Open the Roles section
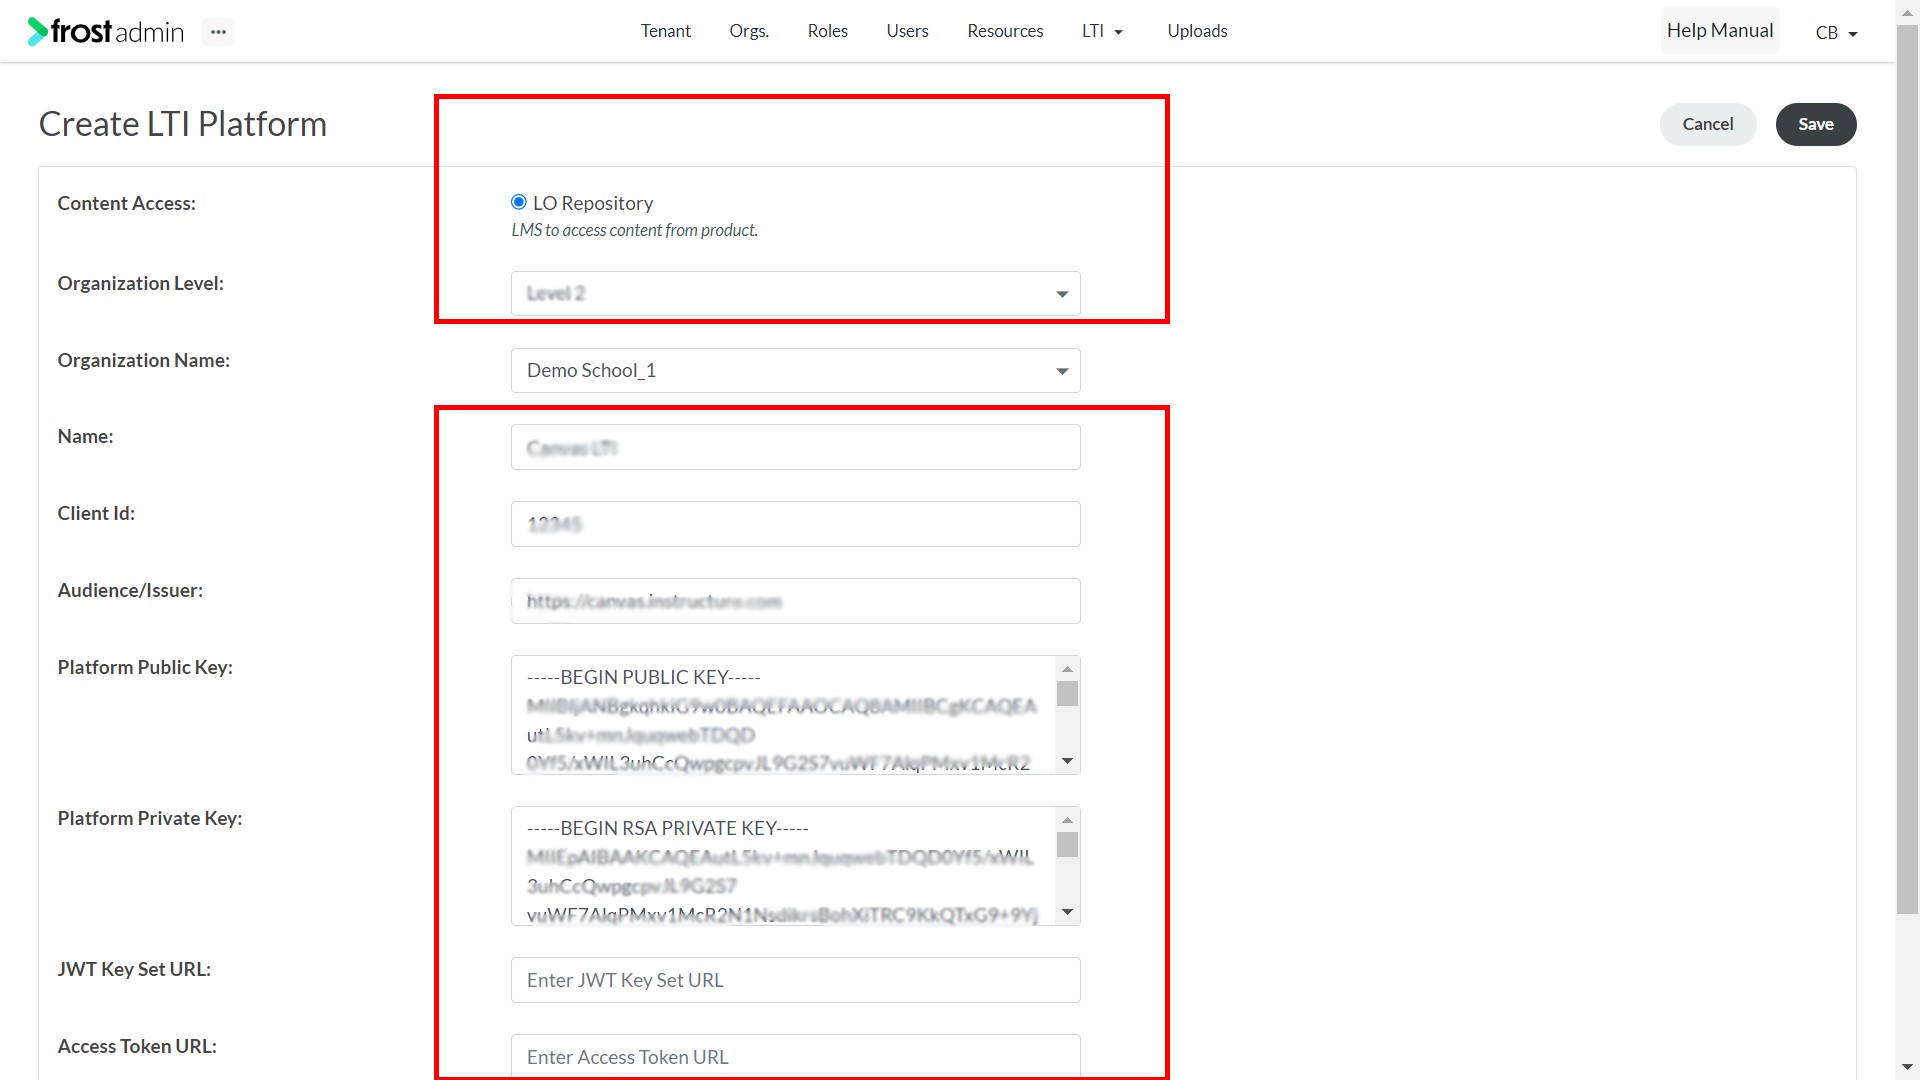The height and width of the screenshot is (1080, 1920). [828, 31]
